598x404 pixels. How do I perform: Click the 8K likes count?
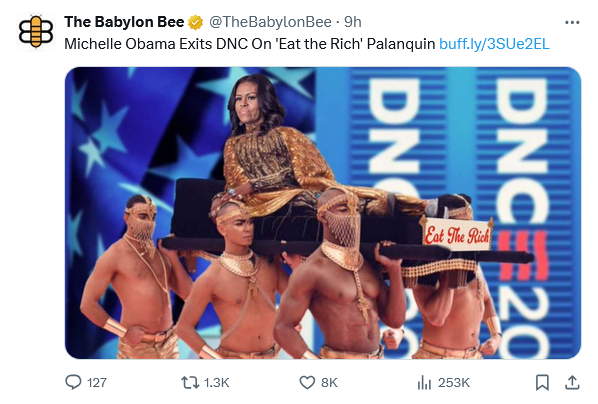click(329, 383)
